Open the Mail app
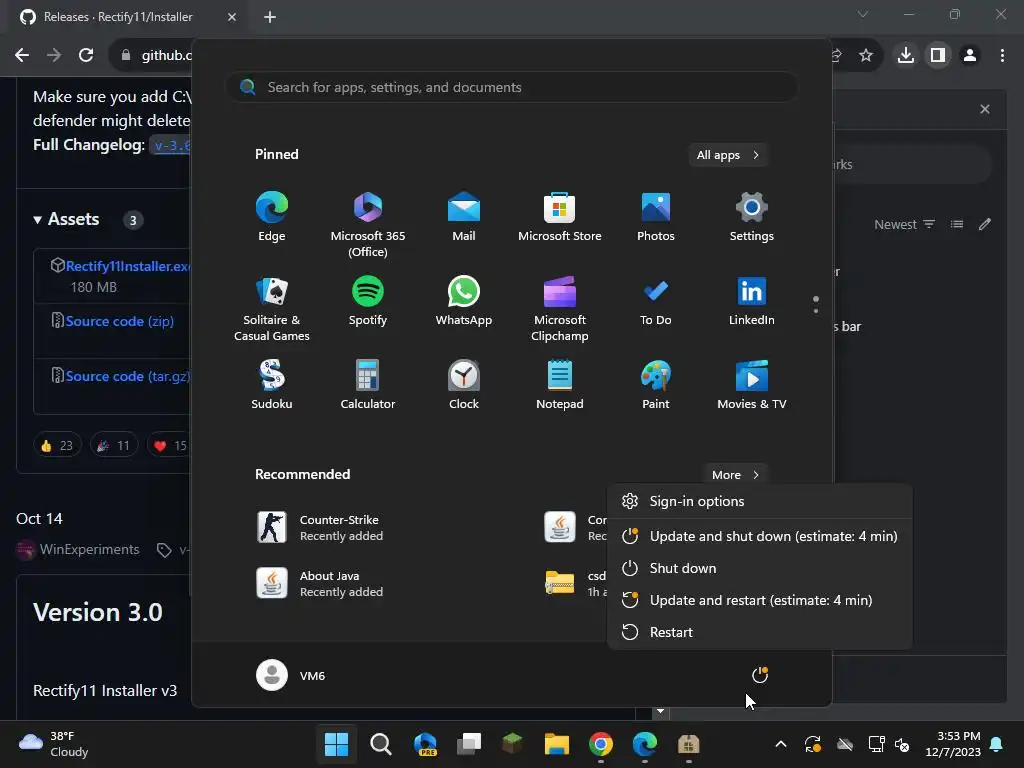1024x768 pixels. (x=464, y=217)
